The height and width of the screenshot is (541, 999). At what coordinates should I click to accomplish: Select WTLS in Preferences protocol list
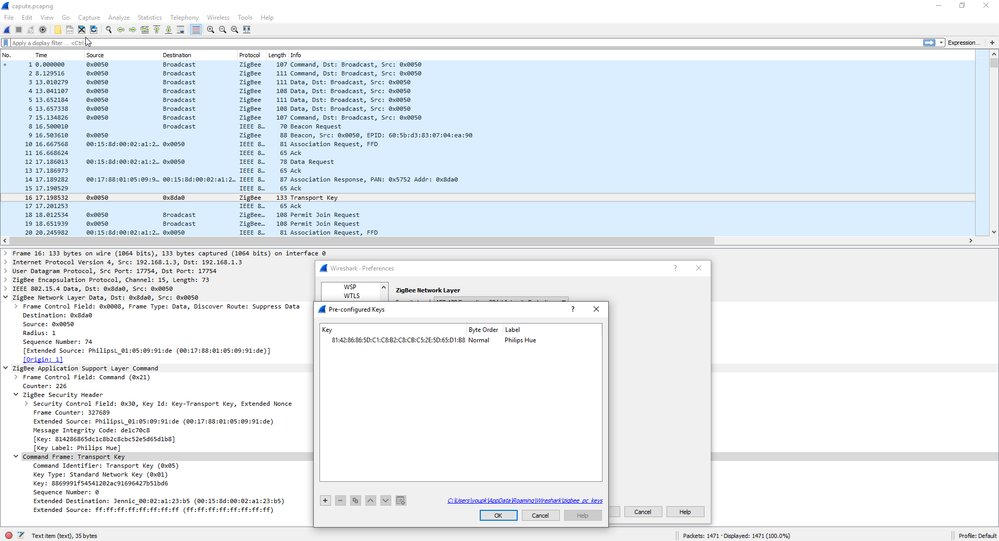coord(352,296)
